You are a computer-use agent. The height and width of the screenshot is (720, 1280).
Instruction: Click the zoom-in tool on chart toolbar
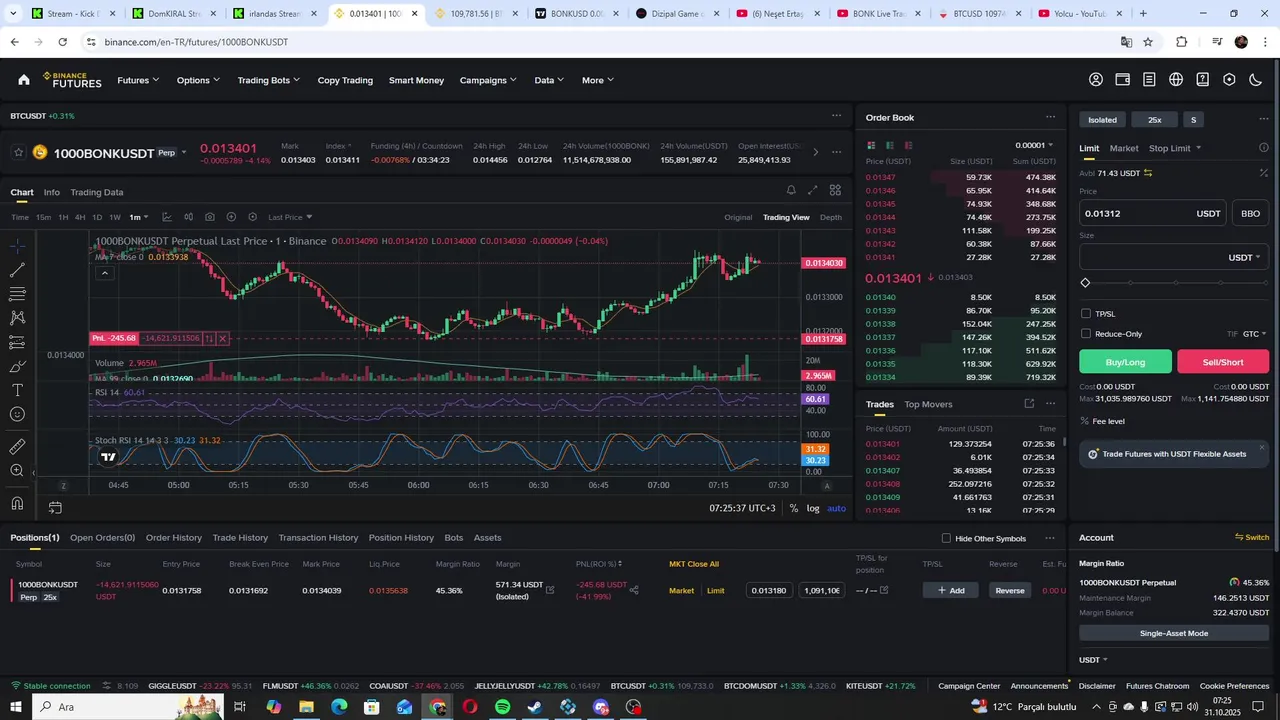pyautogui.click(x=17, y=471)
